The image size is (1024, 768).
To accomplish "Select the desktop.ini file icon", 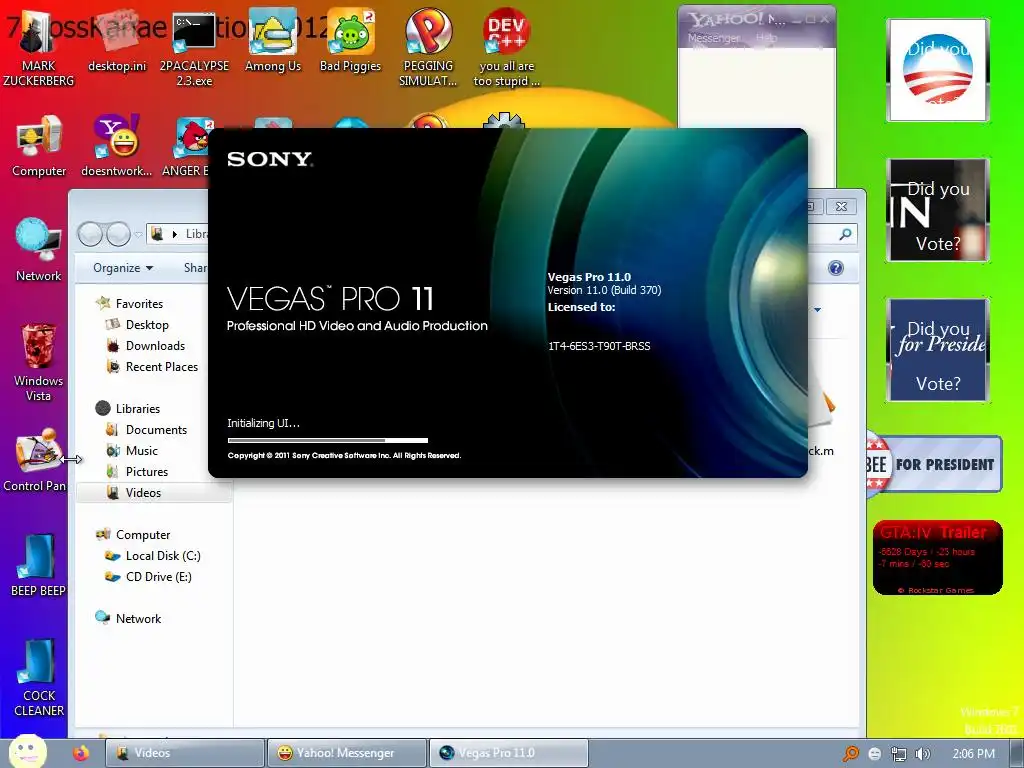I will coord(118,40).
